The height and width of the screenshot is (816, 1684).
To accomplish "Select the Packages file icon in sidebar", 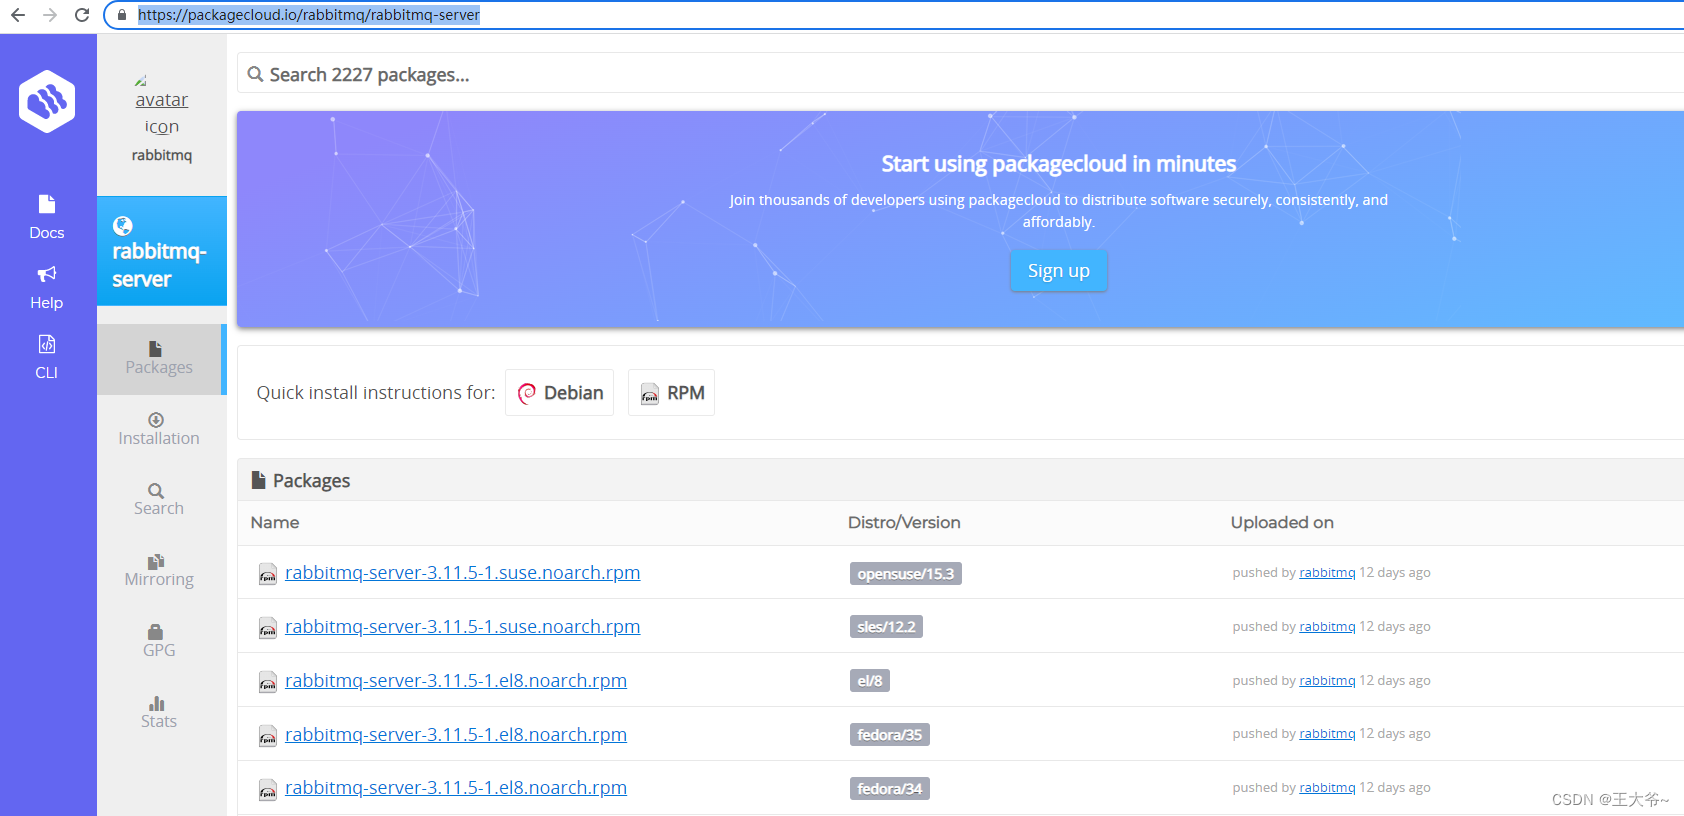I will click(x=155, y=349).
